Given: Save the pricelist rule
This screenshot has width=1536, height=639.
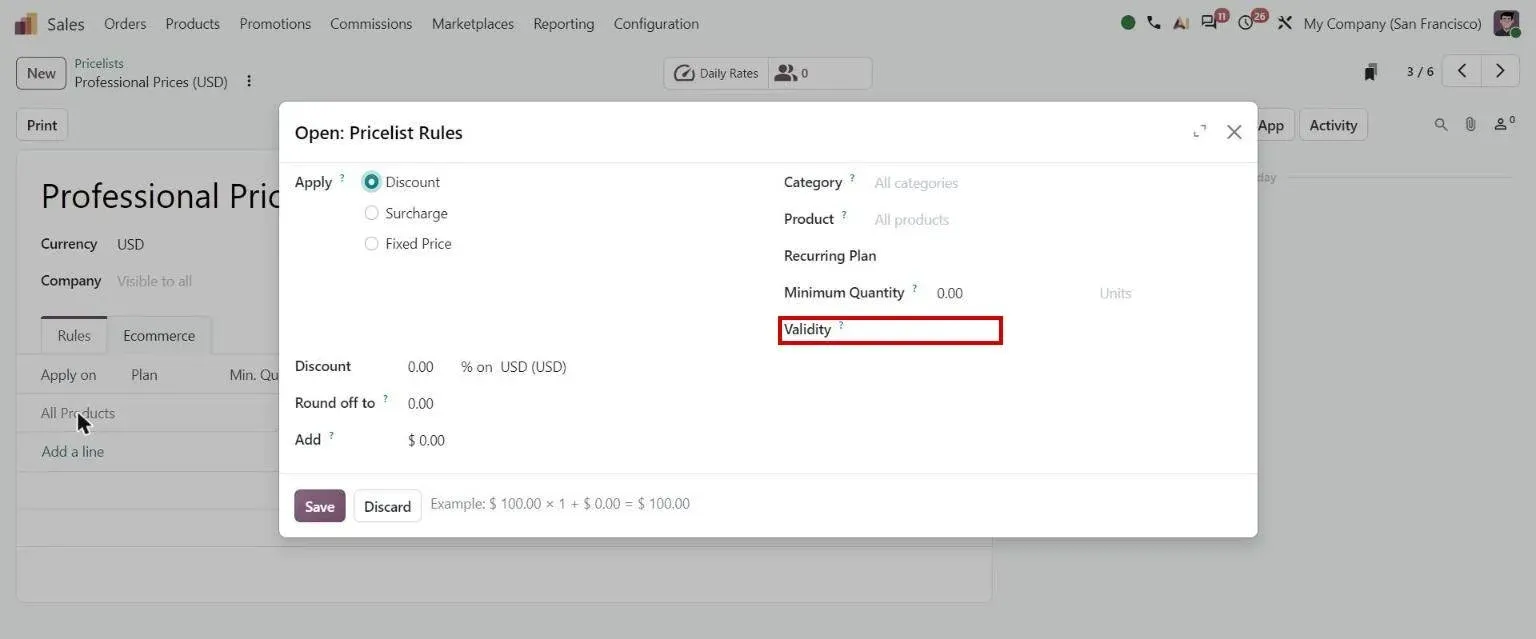Looking at the screenshot, I should (x=320, y=506).
